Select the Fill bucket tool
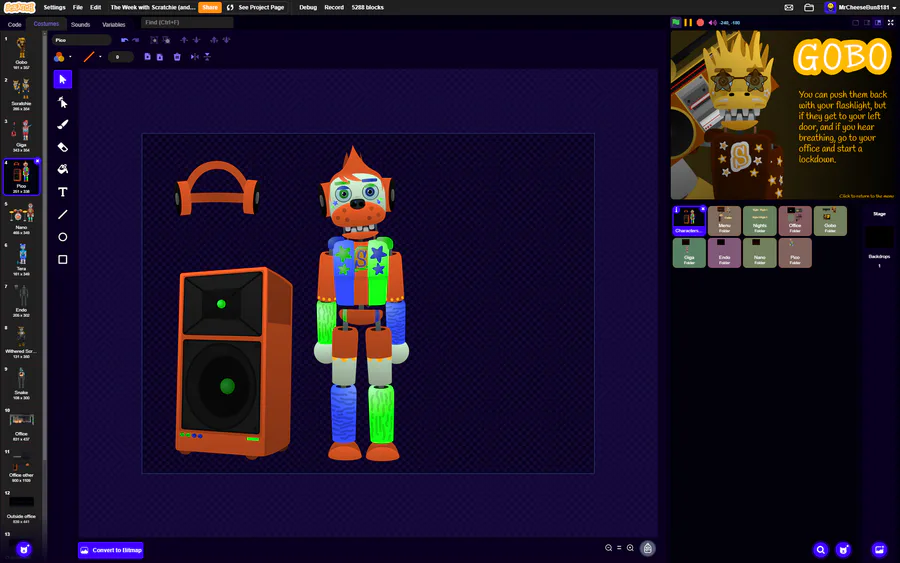This screenshot has height=563, width=900. point(63,169)
